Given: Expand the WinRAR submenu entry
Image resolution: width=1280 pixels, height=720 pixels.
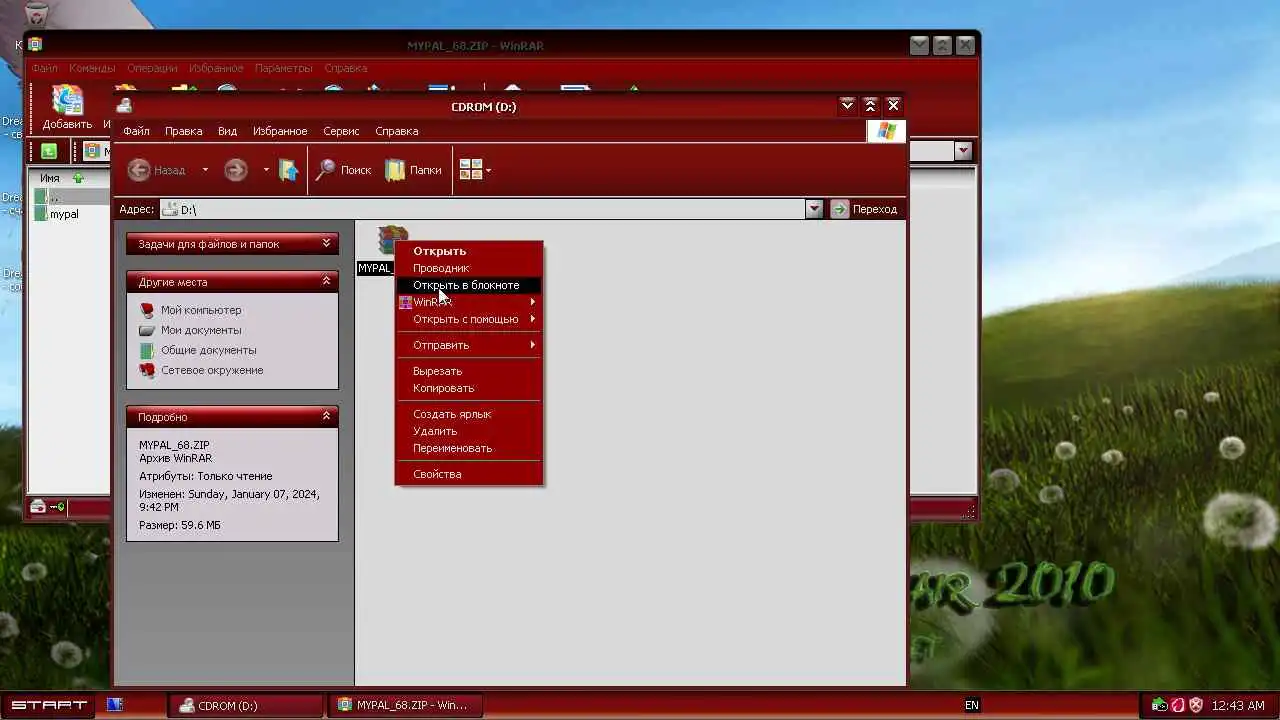Looking at the screenshot, I should coord(469,302).
